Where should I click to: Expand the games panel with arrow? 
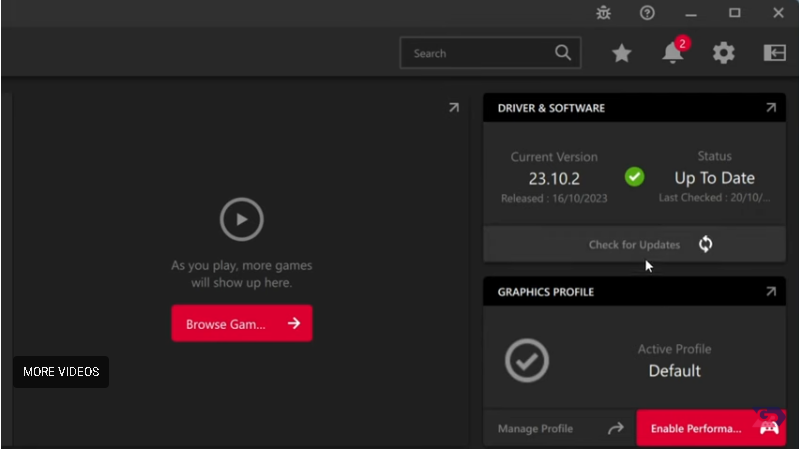click(x=454, y=108)
